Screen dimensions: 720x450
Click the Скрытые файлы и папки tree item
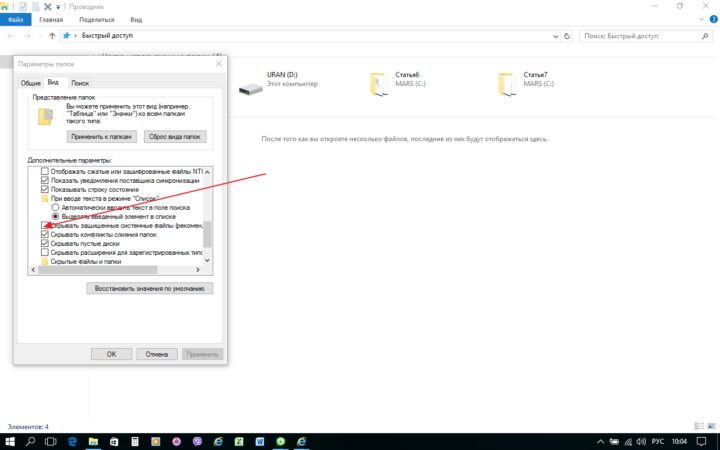click(x=85, y=261)
